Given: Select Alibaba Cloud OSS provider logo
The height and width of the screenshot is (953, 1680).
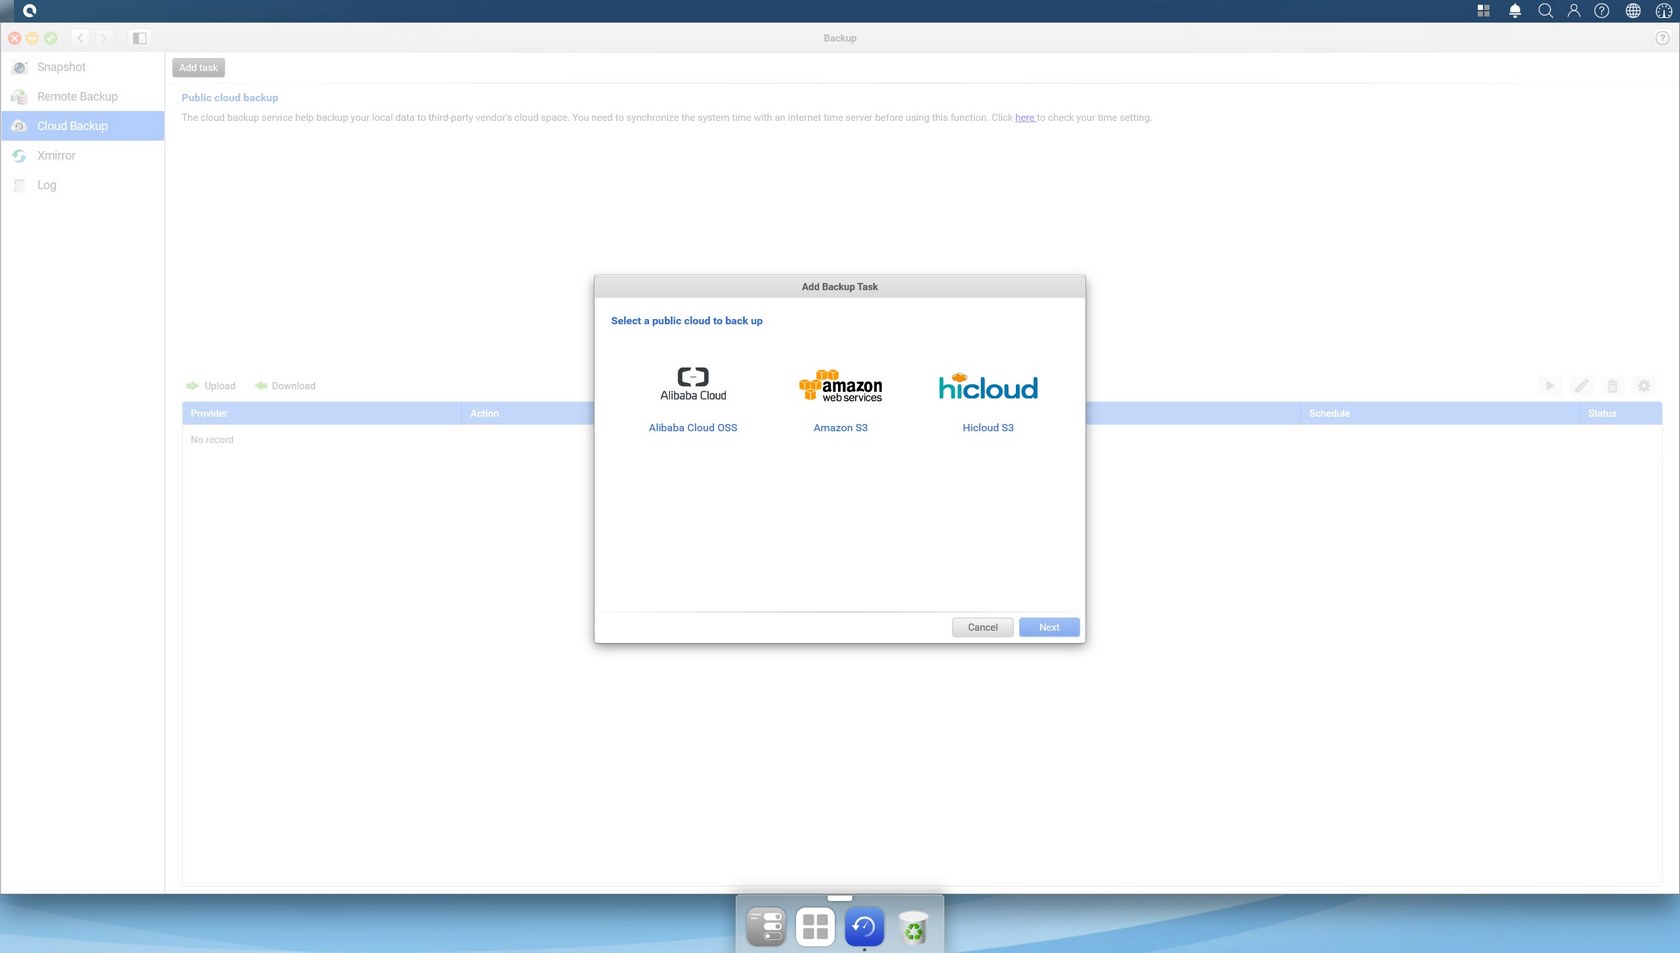Looking at the screenshot, I should [x=693, y=384].
